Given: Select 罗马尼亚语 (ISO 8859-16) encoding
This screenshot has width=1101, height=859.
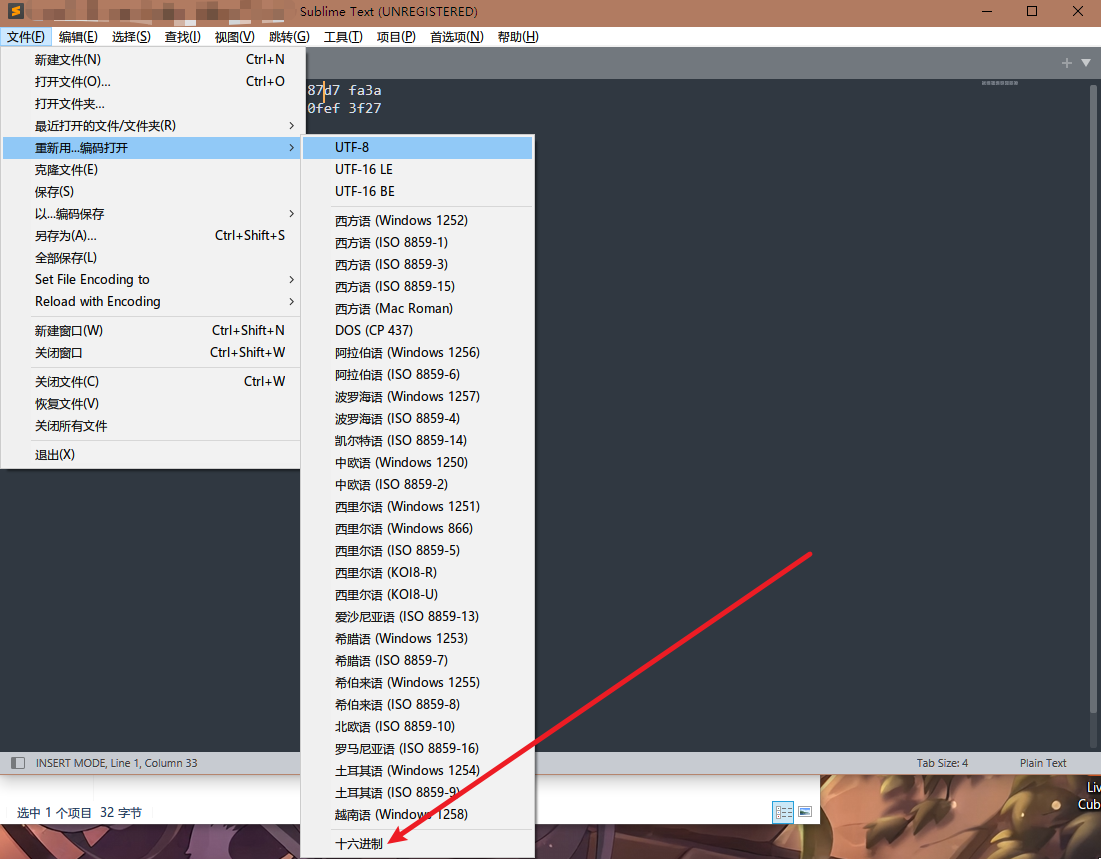Looking at the screenshot, I should [x=418, y=748].
